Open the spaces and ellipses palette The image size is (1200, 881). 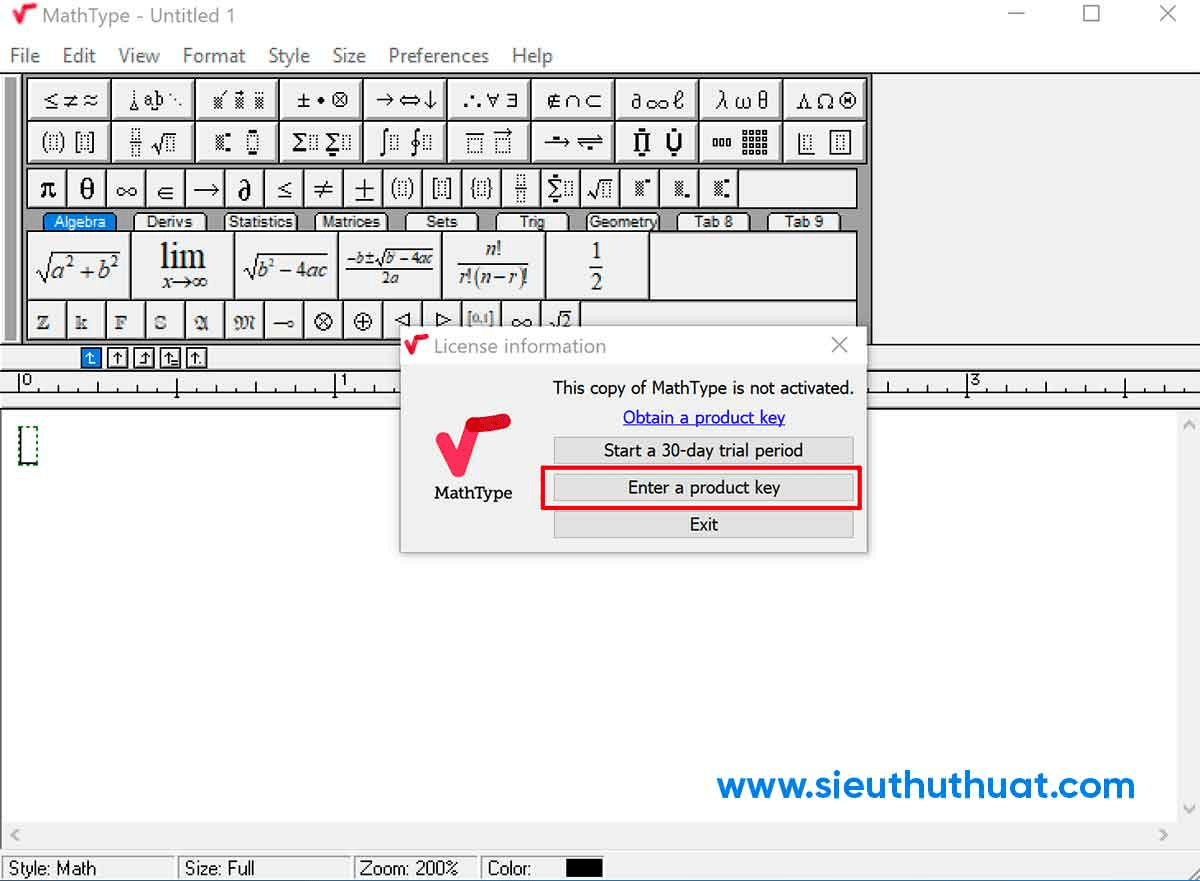(x=154, y=100)
